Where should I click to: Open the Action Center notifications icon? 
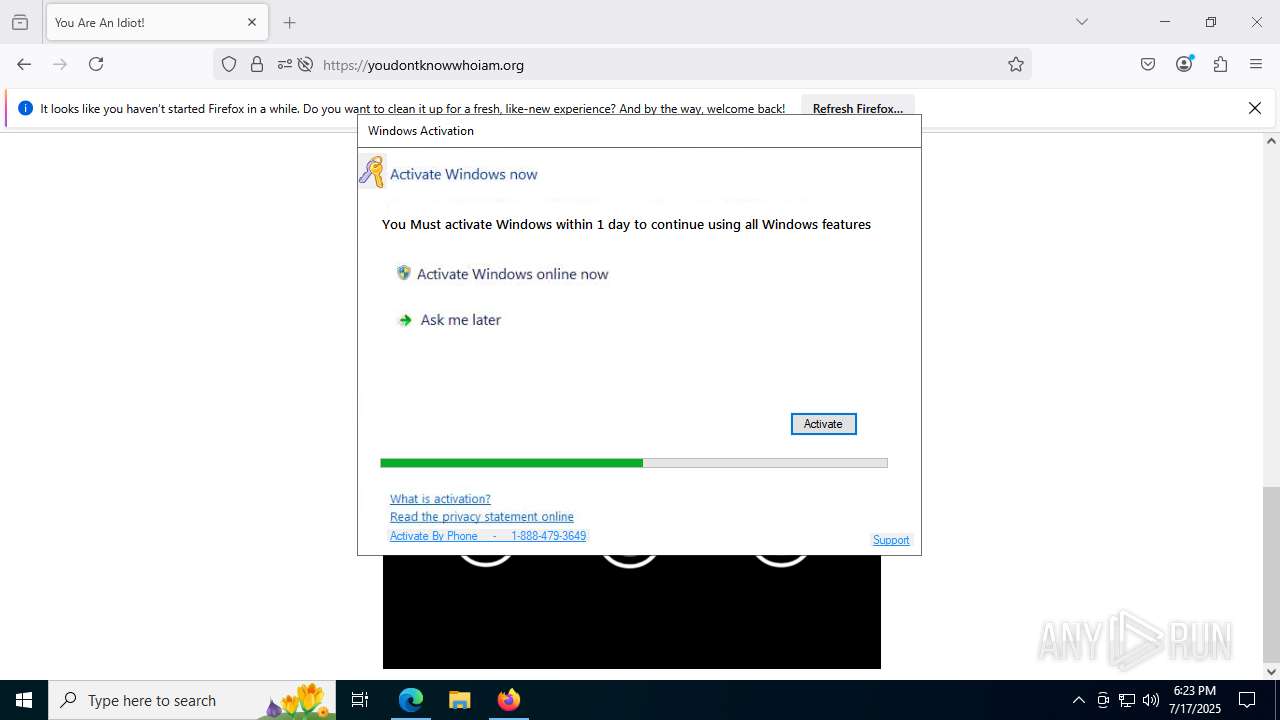[1247, 700]
